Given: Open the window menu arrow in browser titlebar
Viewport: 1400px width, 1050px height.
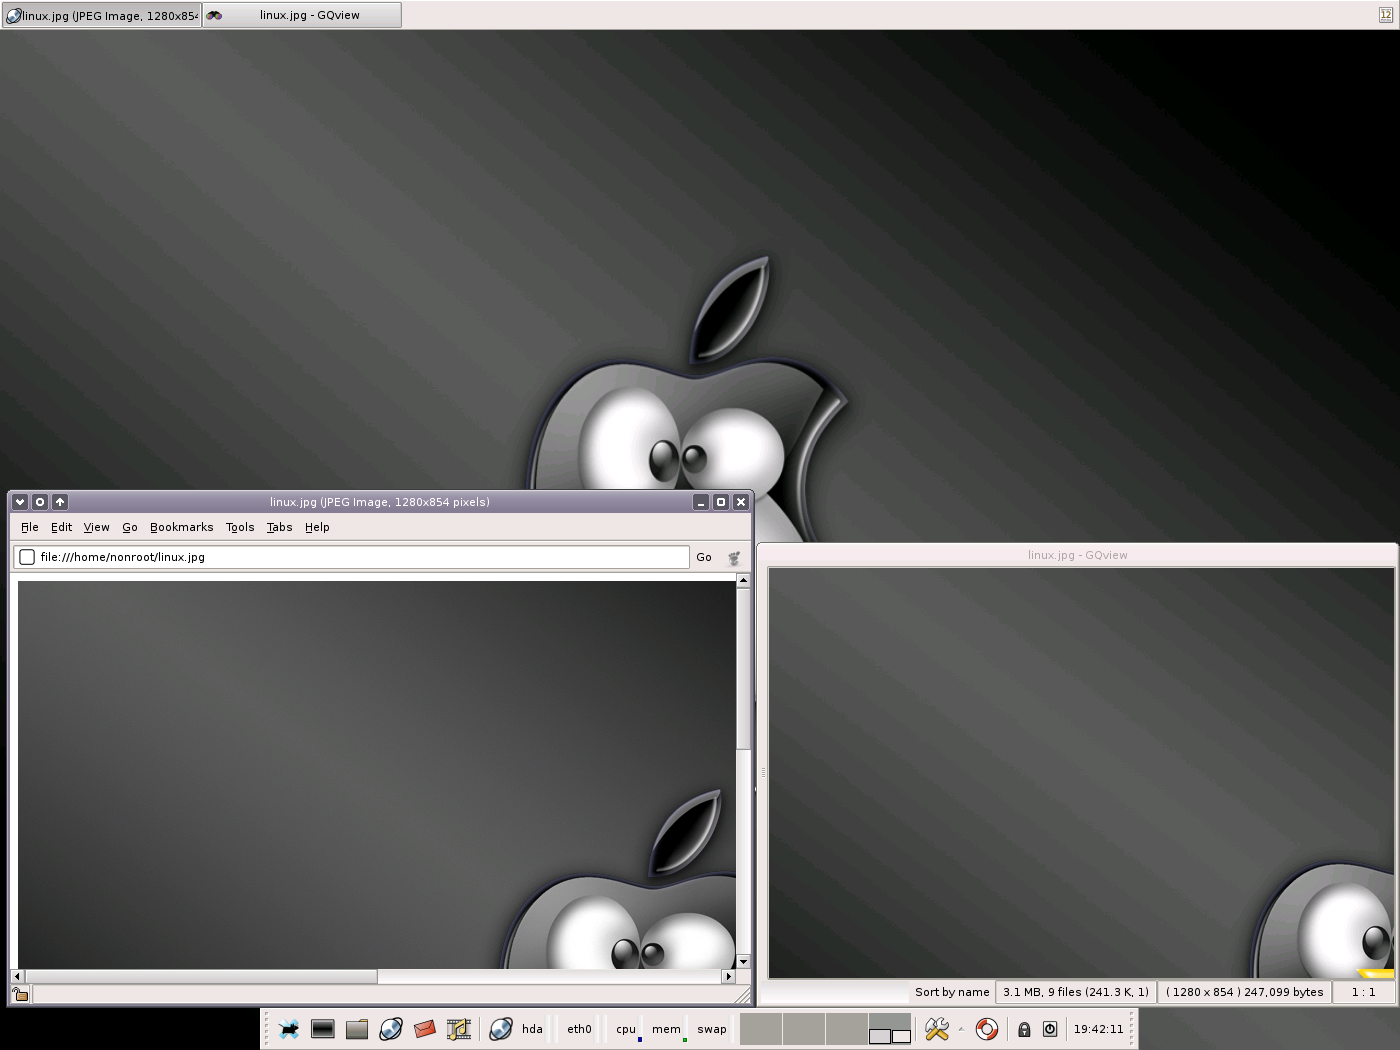Looking at the screenshot, I should click(20, 502).
